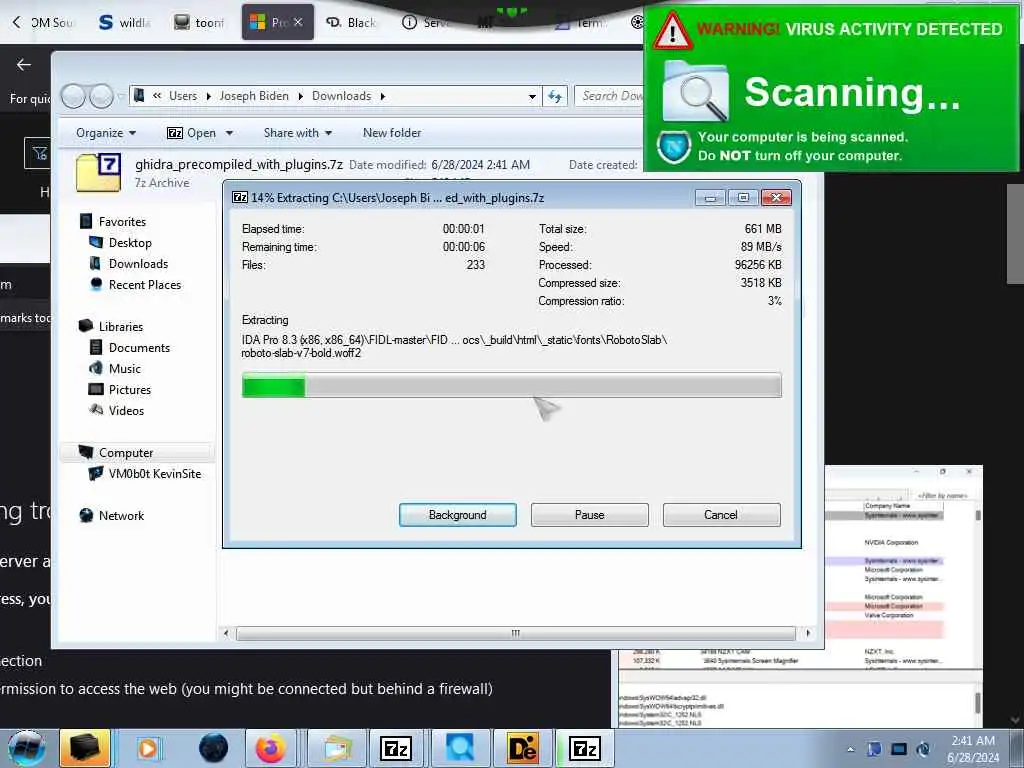Open the Videos library

pyautogui.click(x=126, y=410)
